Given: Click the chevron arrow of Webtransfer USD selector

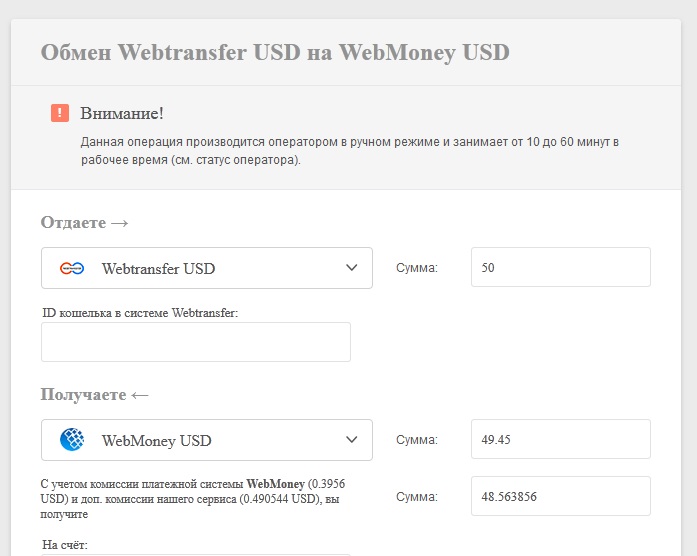Looking at the screenshot, I should [352, 268].
